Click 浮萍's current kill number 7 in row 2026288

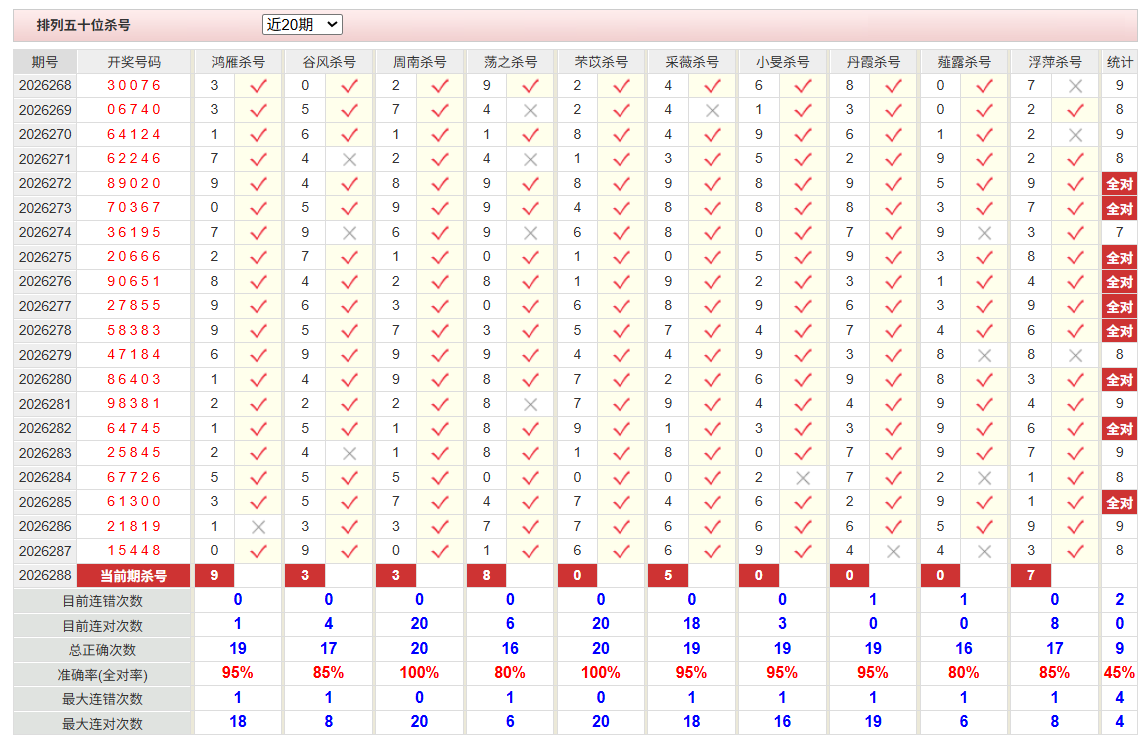pos(1031,575)
